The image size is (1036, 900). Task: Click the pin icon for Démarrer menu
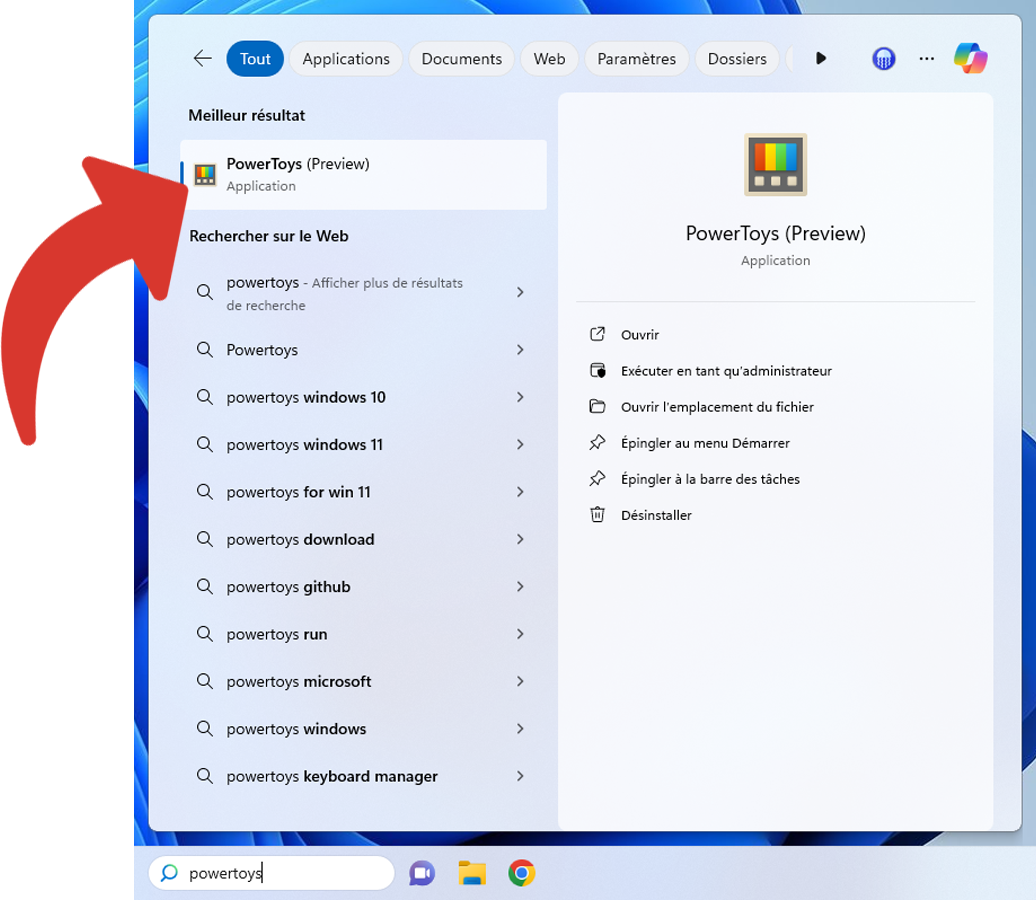coord(597,443)
